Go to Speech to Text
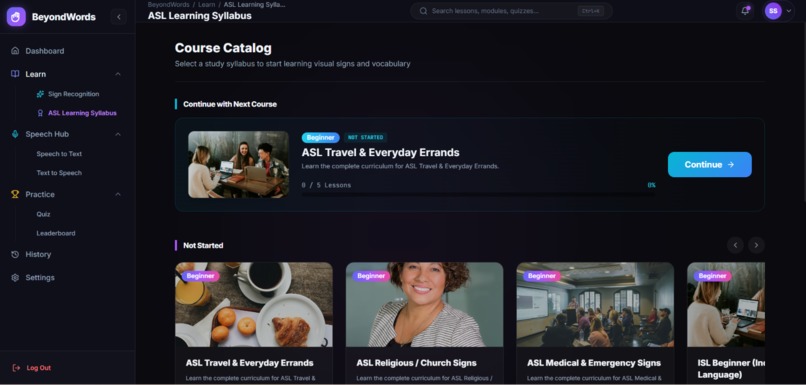The height and width of the screenshot is (385, 806). [x=59, y=154]
